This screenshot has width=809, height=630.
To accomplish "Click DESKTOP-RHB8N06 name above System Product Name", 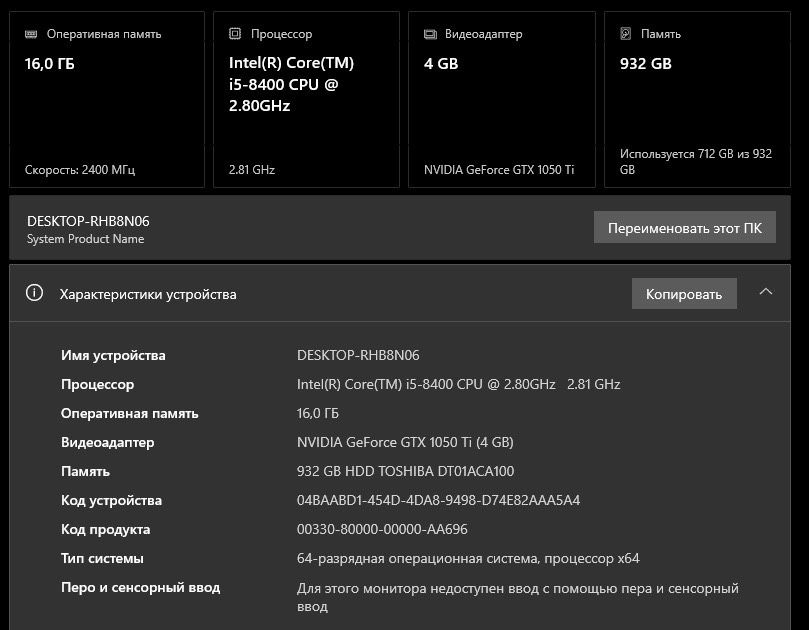I will coord(88,221).
